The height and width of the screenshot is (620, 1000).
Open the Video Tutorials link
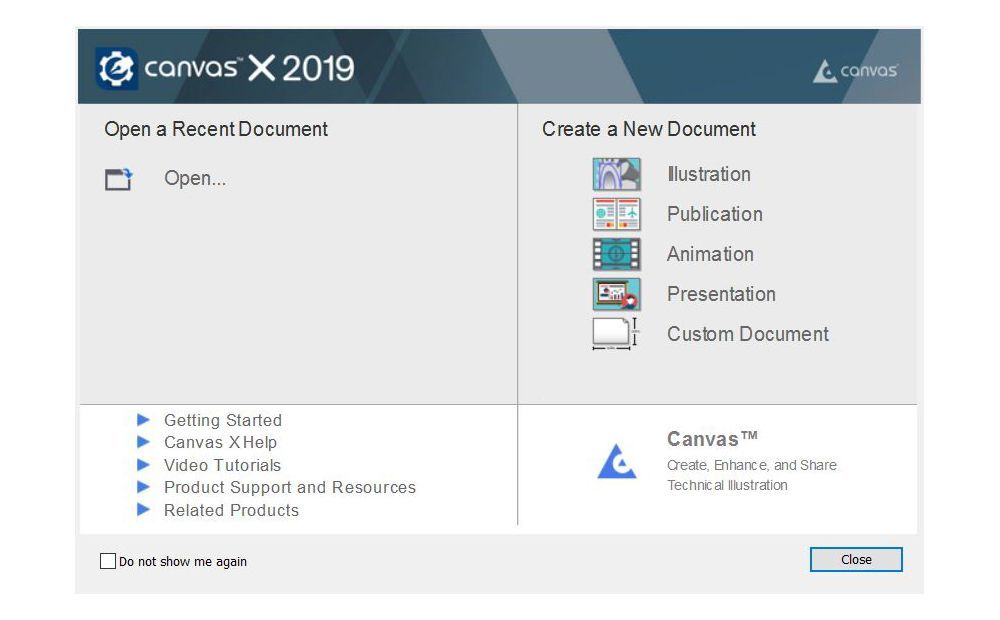pyautogui.click(x=222, y=465)
